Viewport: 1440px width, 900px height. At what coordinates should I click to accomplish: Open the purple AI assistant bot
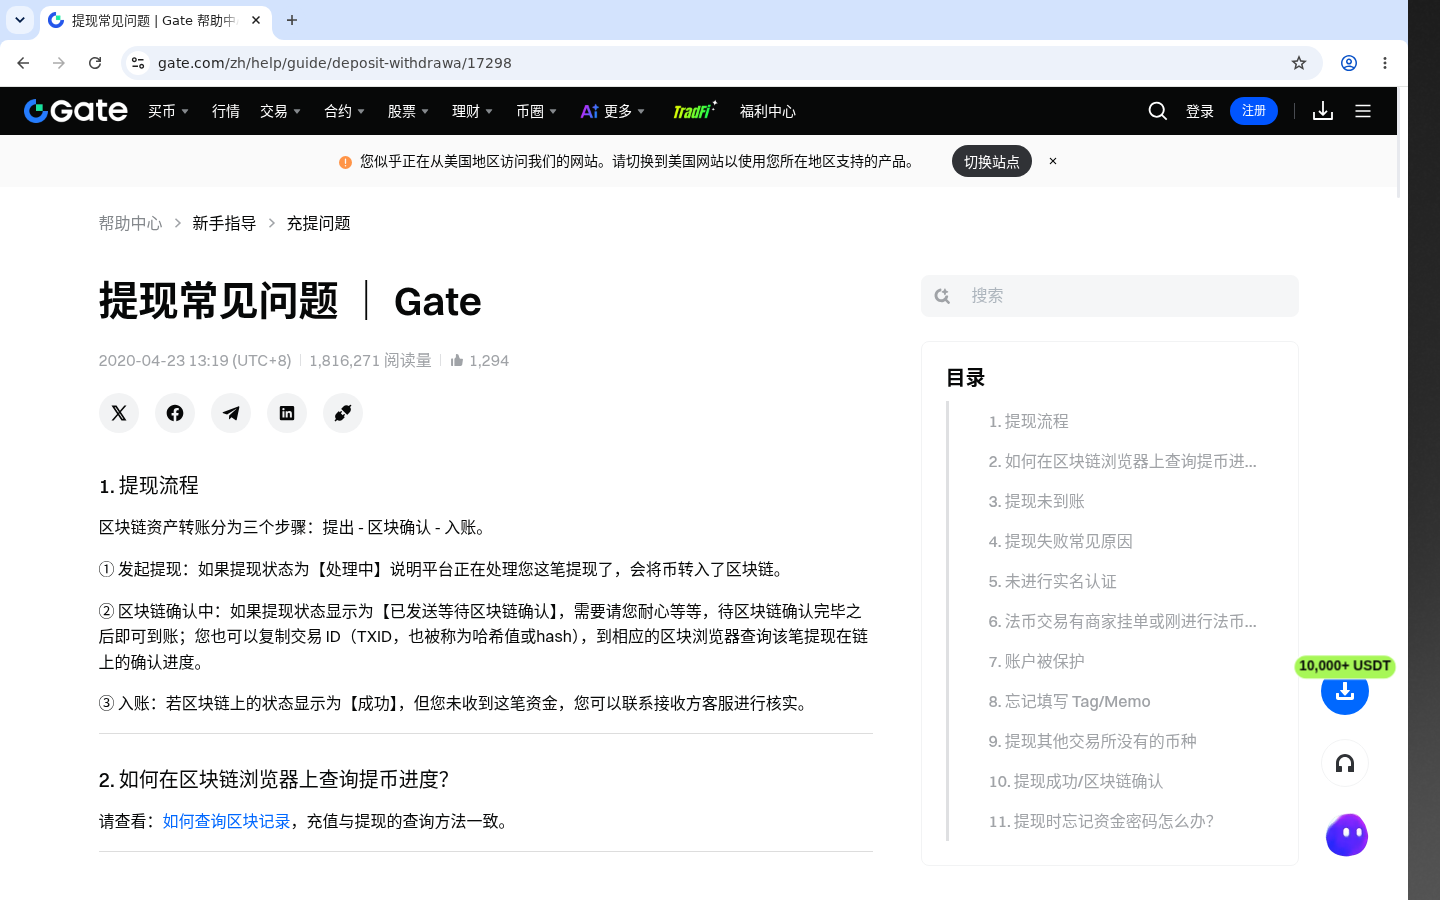pos(1347,835)
